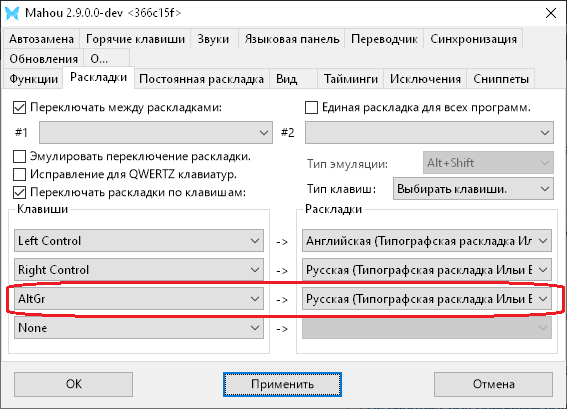The image size is (567, 409).
Task: Expand the AltGr key dropdown
Action: coord(139,299)
